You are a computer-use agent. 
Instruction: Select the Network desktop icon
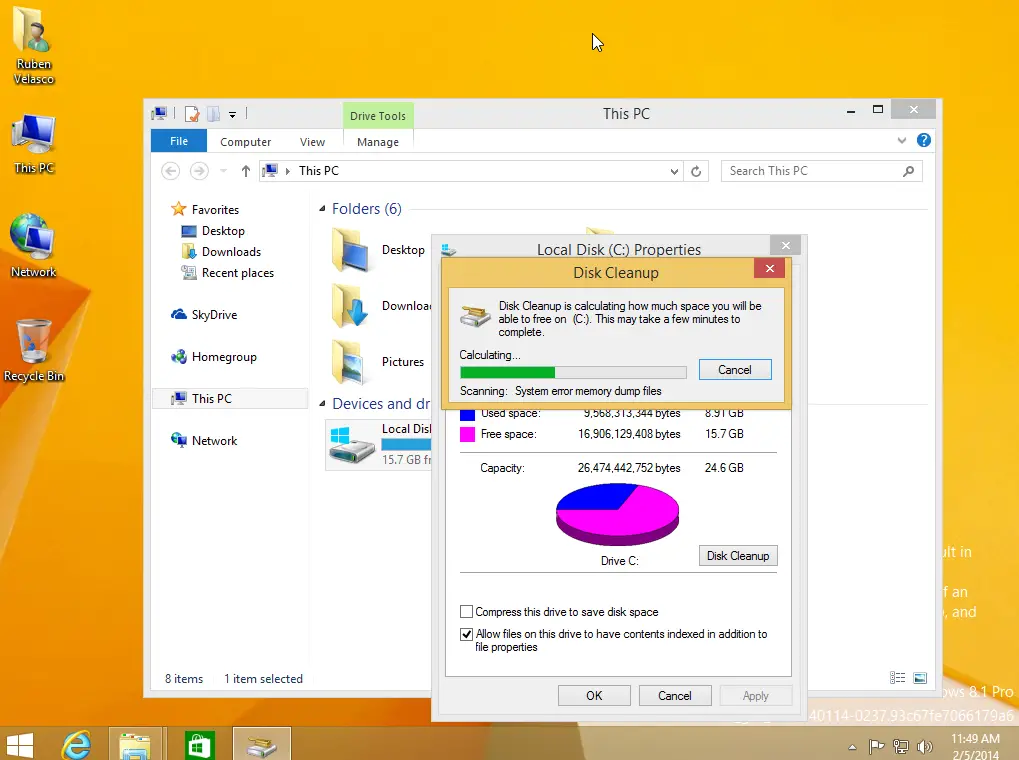tap(34, 246)
